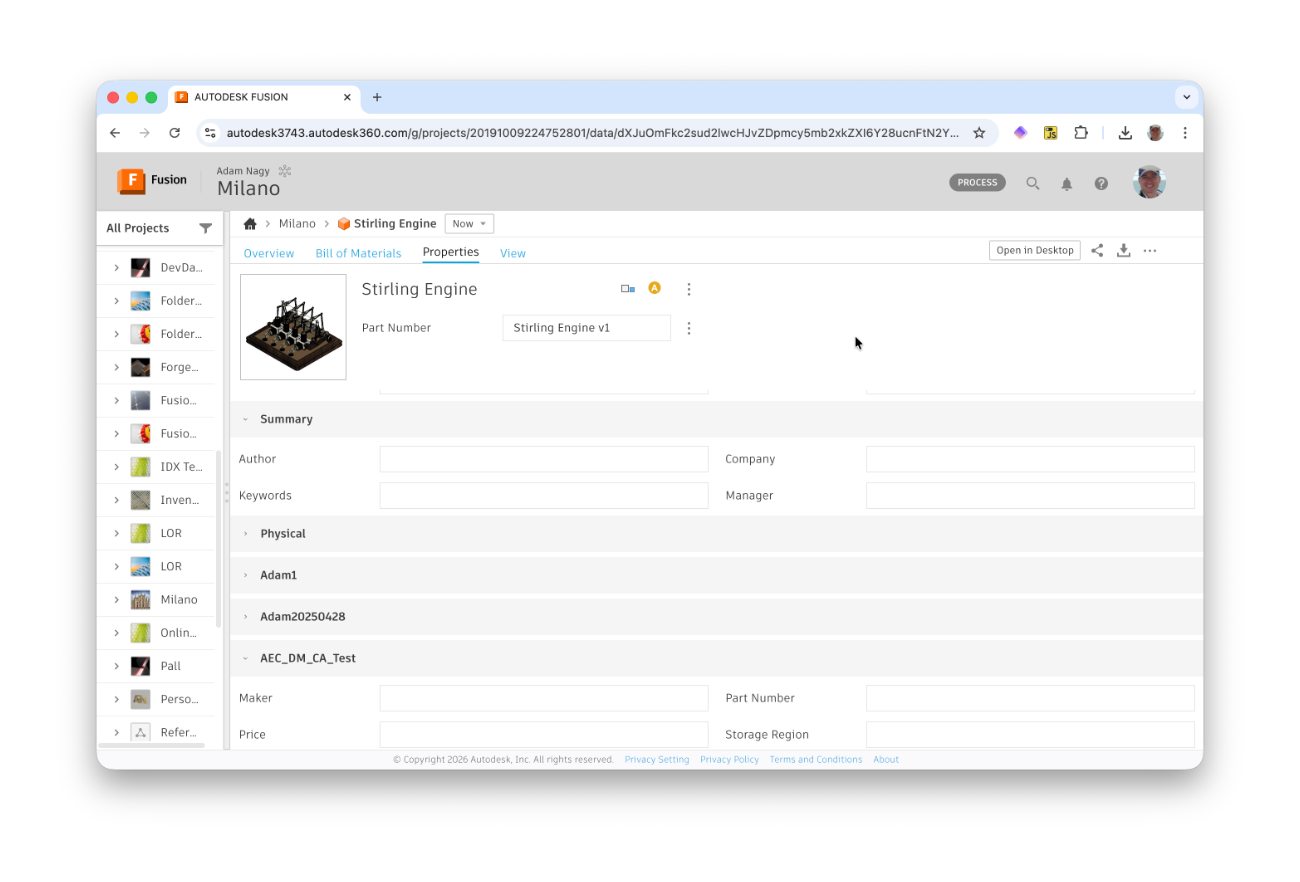
Task: Click the download icon in the item toolbar
Action: click(x=1123, y=251)
